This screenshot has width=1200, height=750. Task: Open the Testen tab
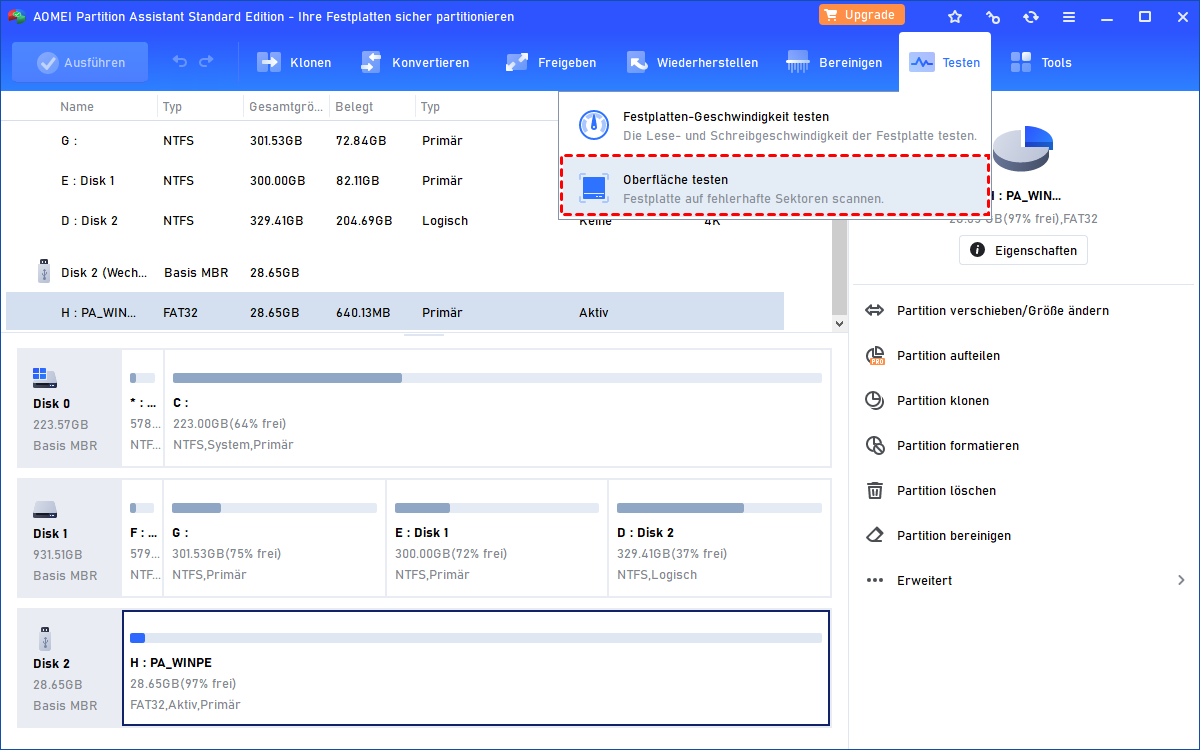point(945,62)
